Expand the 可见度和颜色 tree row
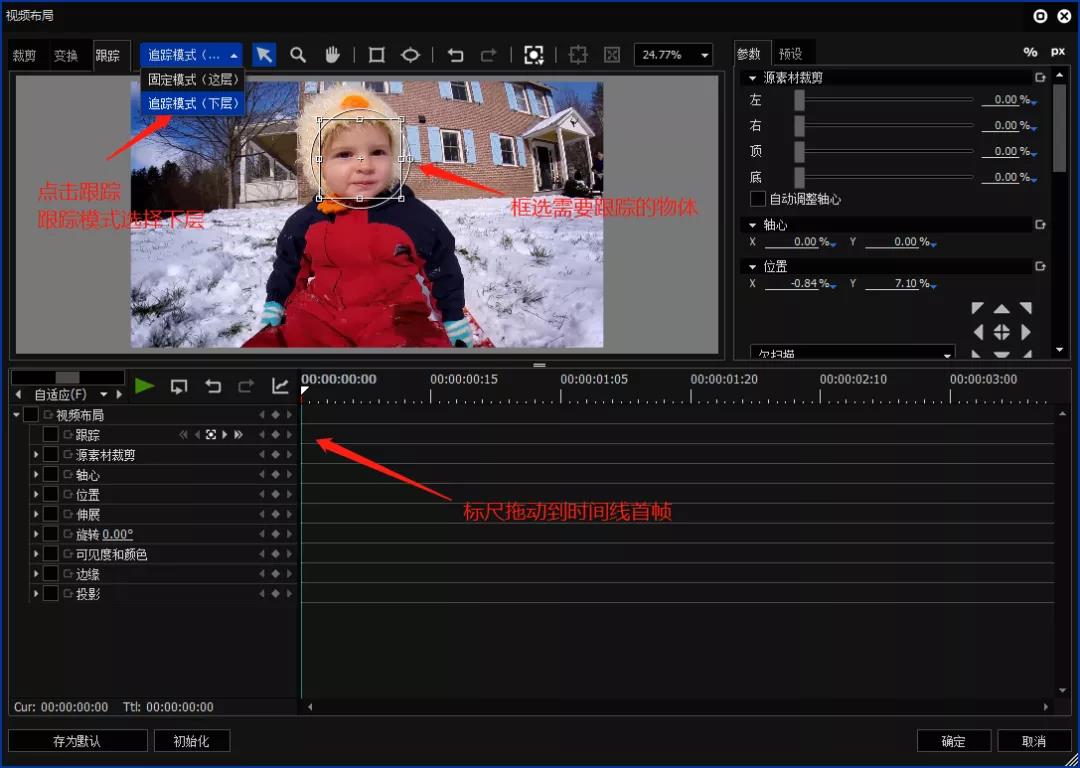 pos(36,554)
